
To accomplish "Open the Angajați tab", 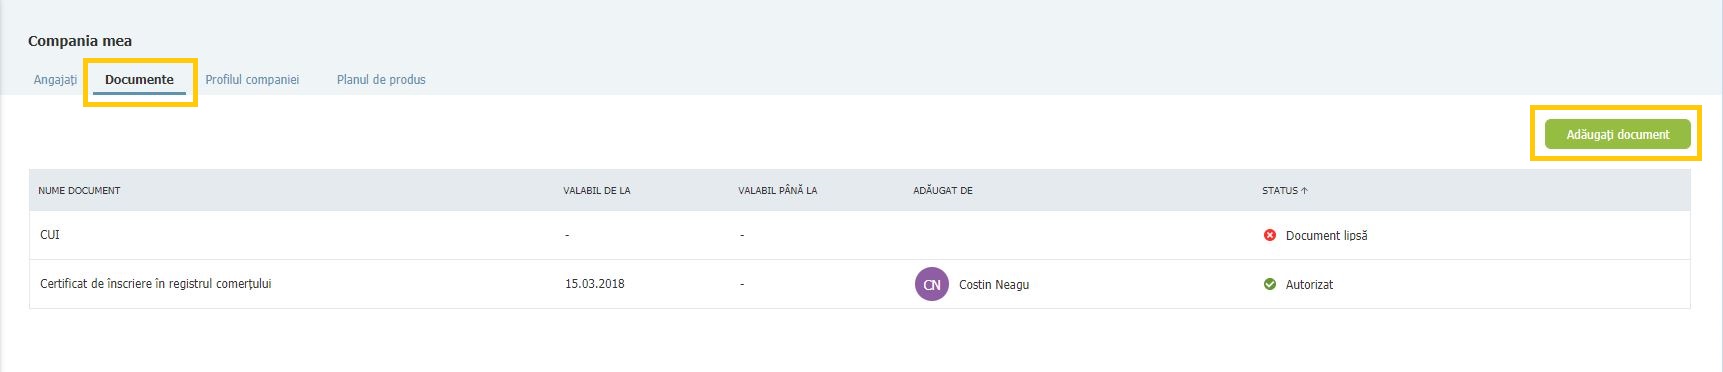I will [x=55, y=80].
